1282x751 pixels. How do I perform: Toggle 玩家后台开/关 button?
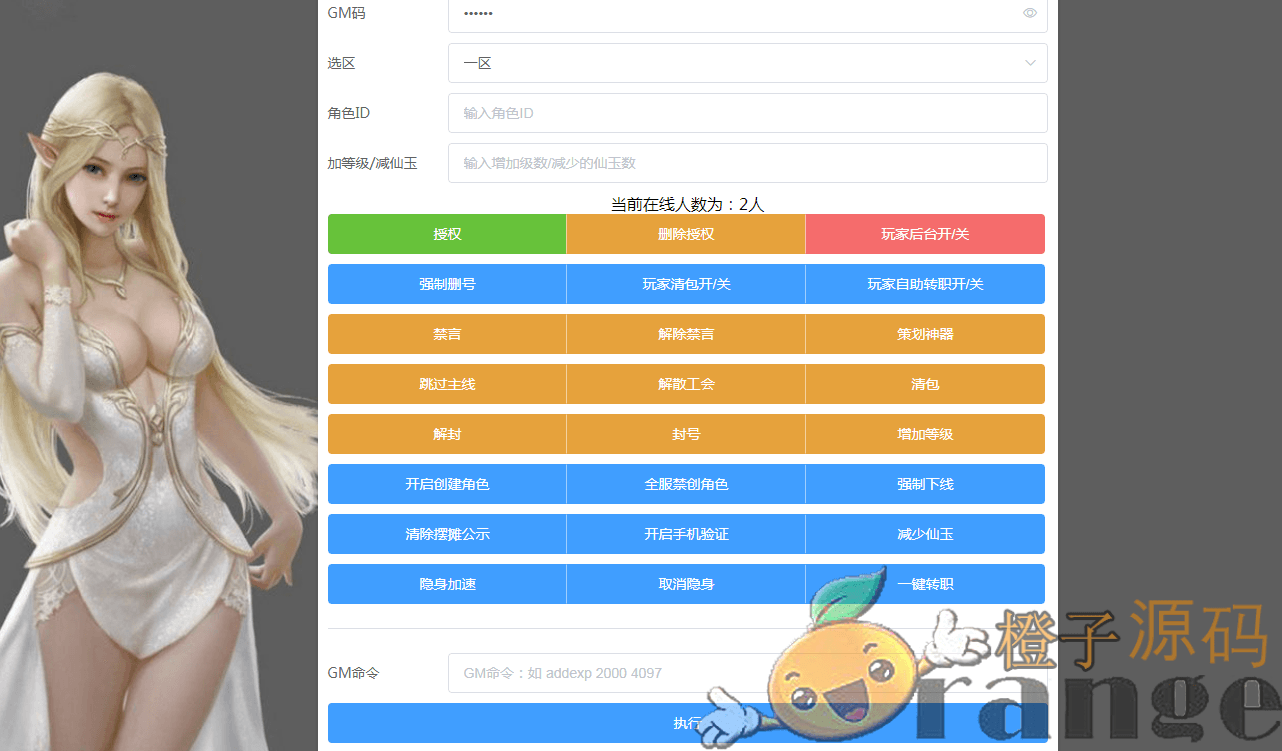[x=925, y=234]
